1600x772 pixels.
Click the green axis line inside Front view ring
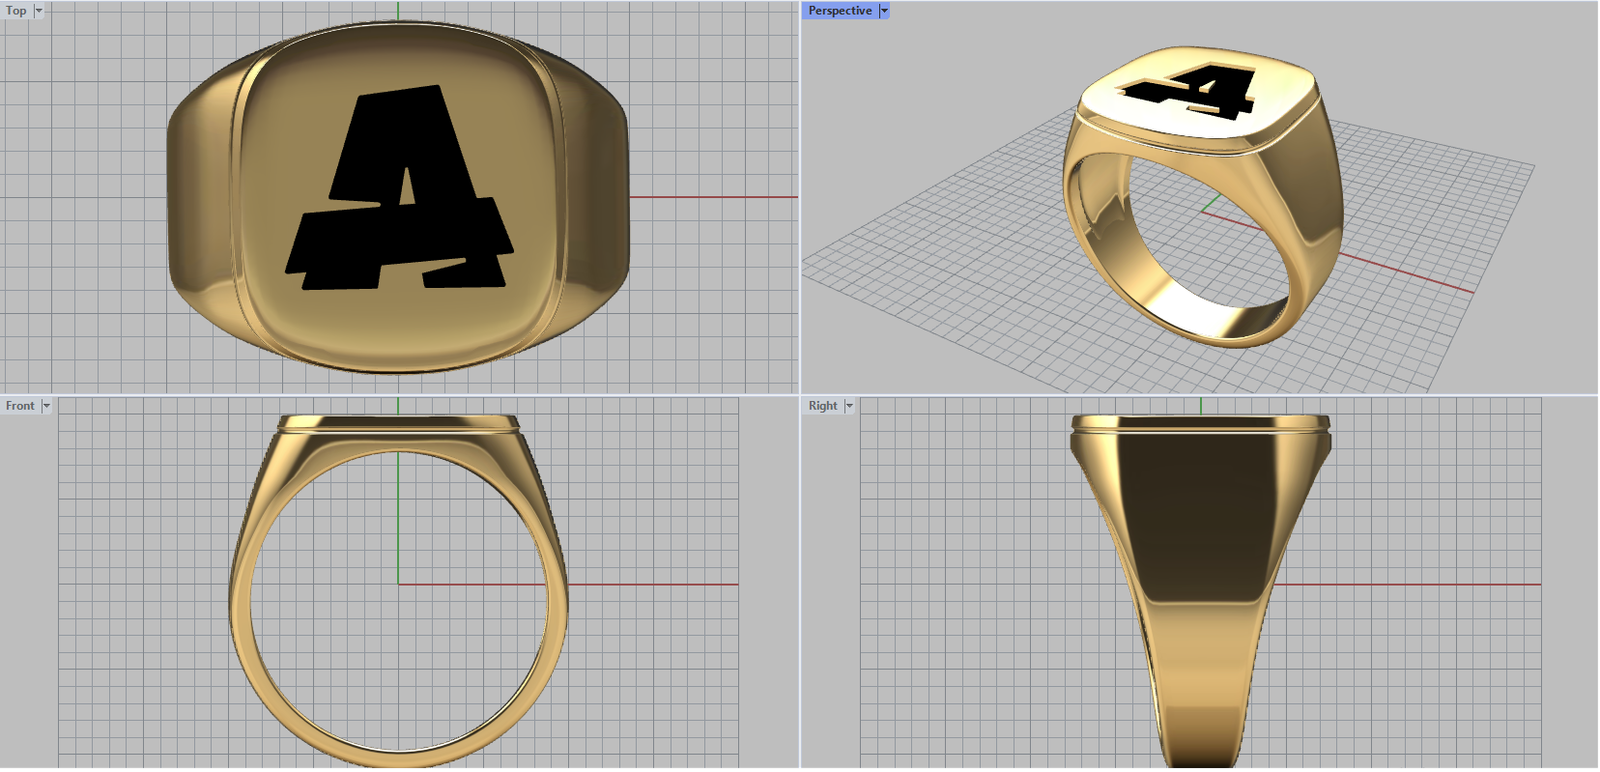[398, 520]
